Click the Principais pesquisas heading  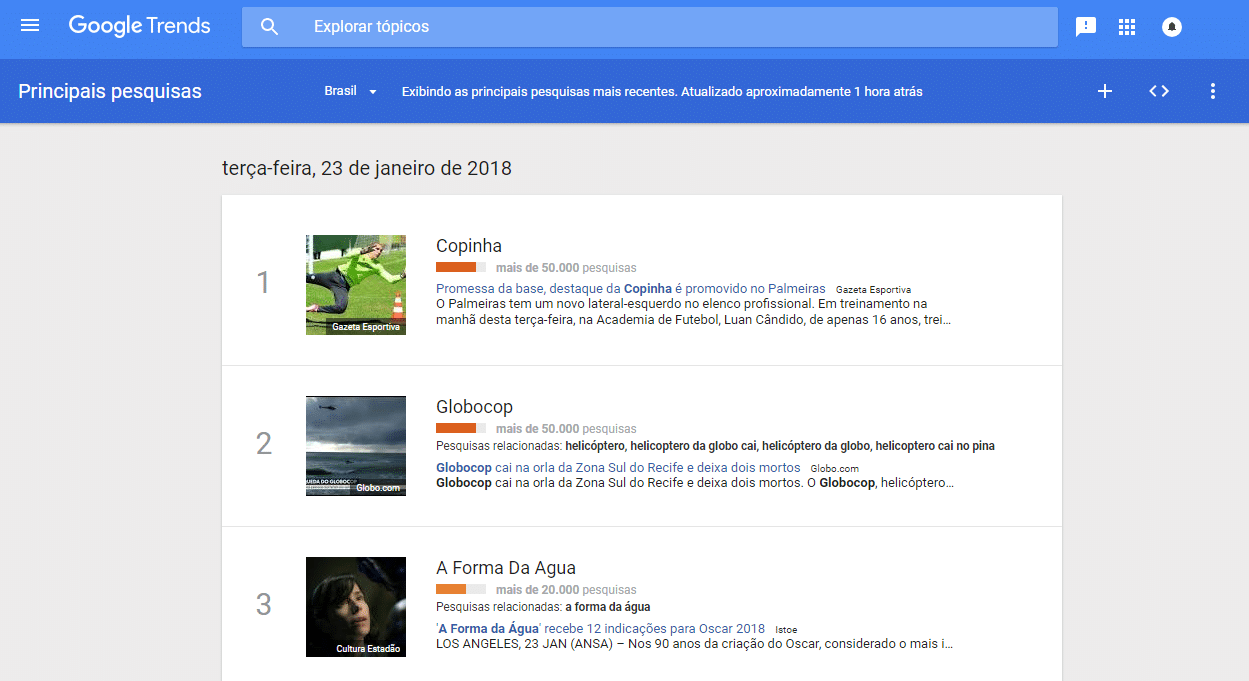110,91
